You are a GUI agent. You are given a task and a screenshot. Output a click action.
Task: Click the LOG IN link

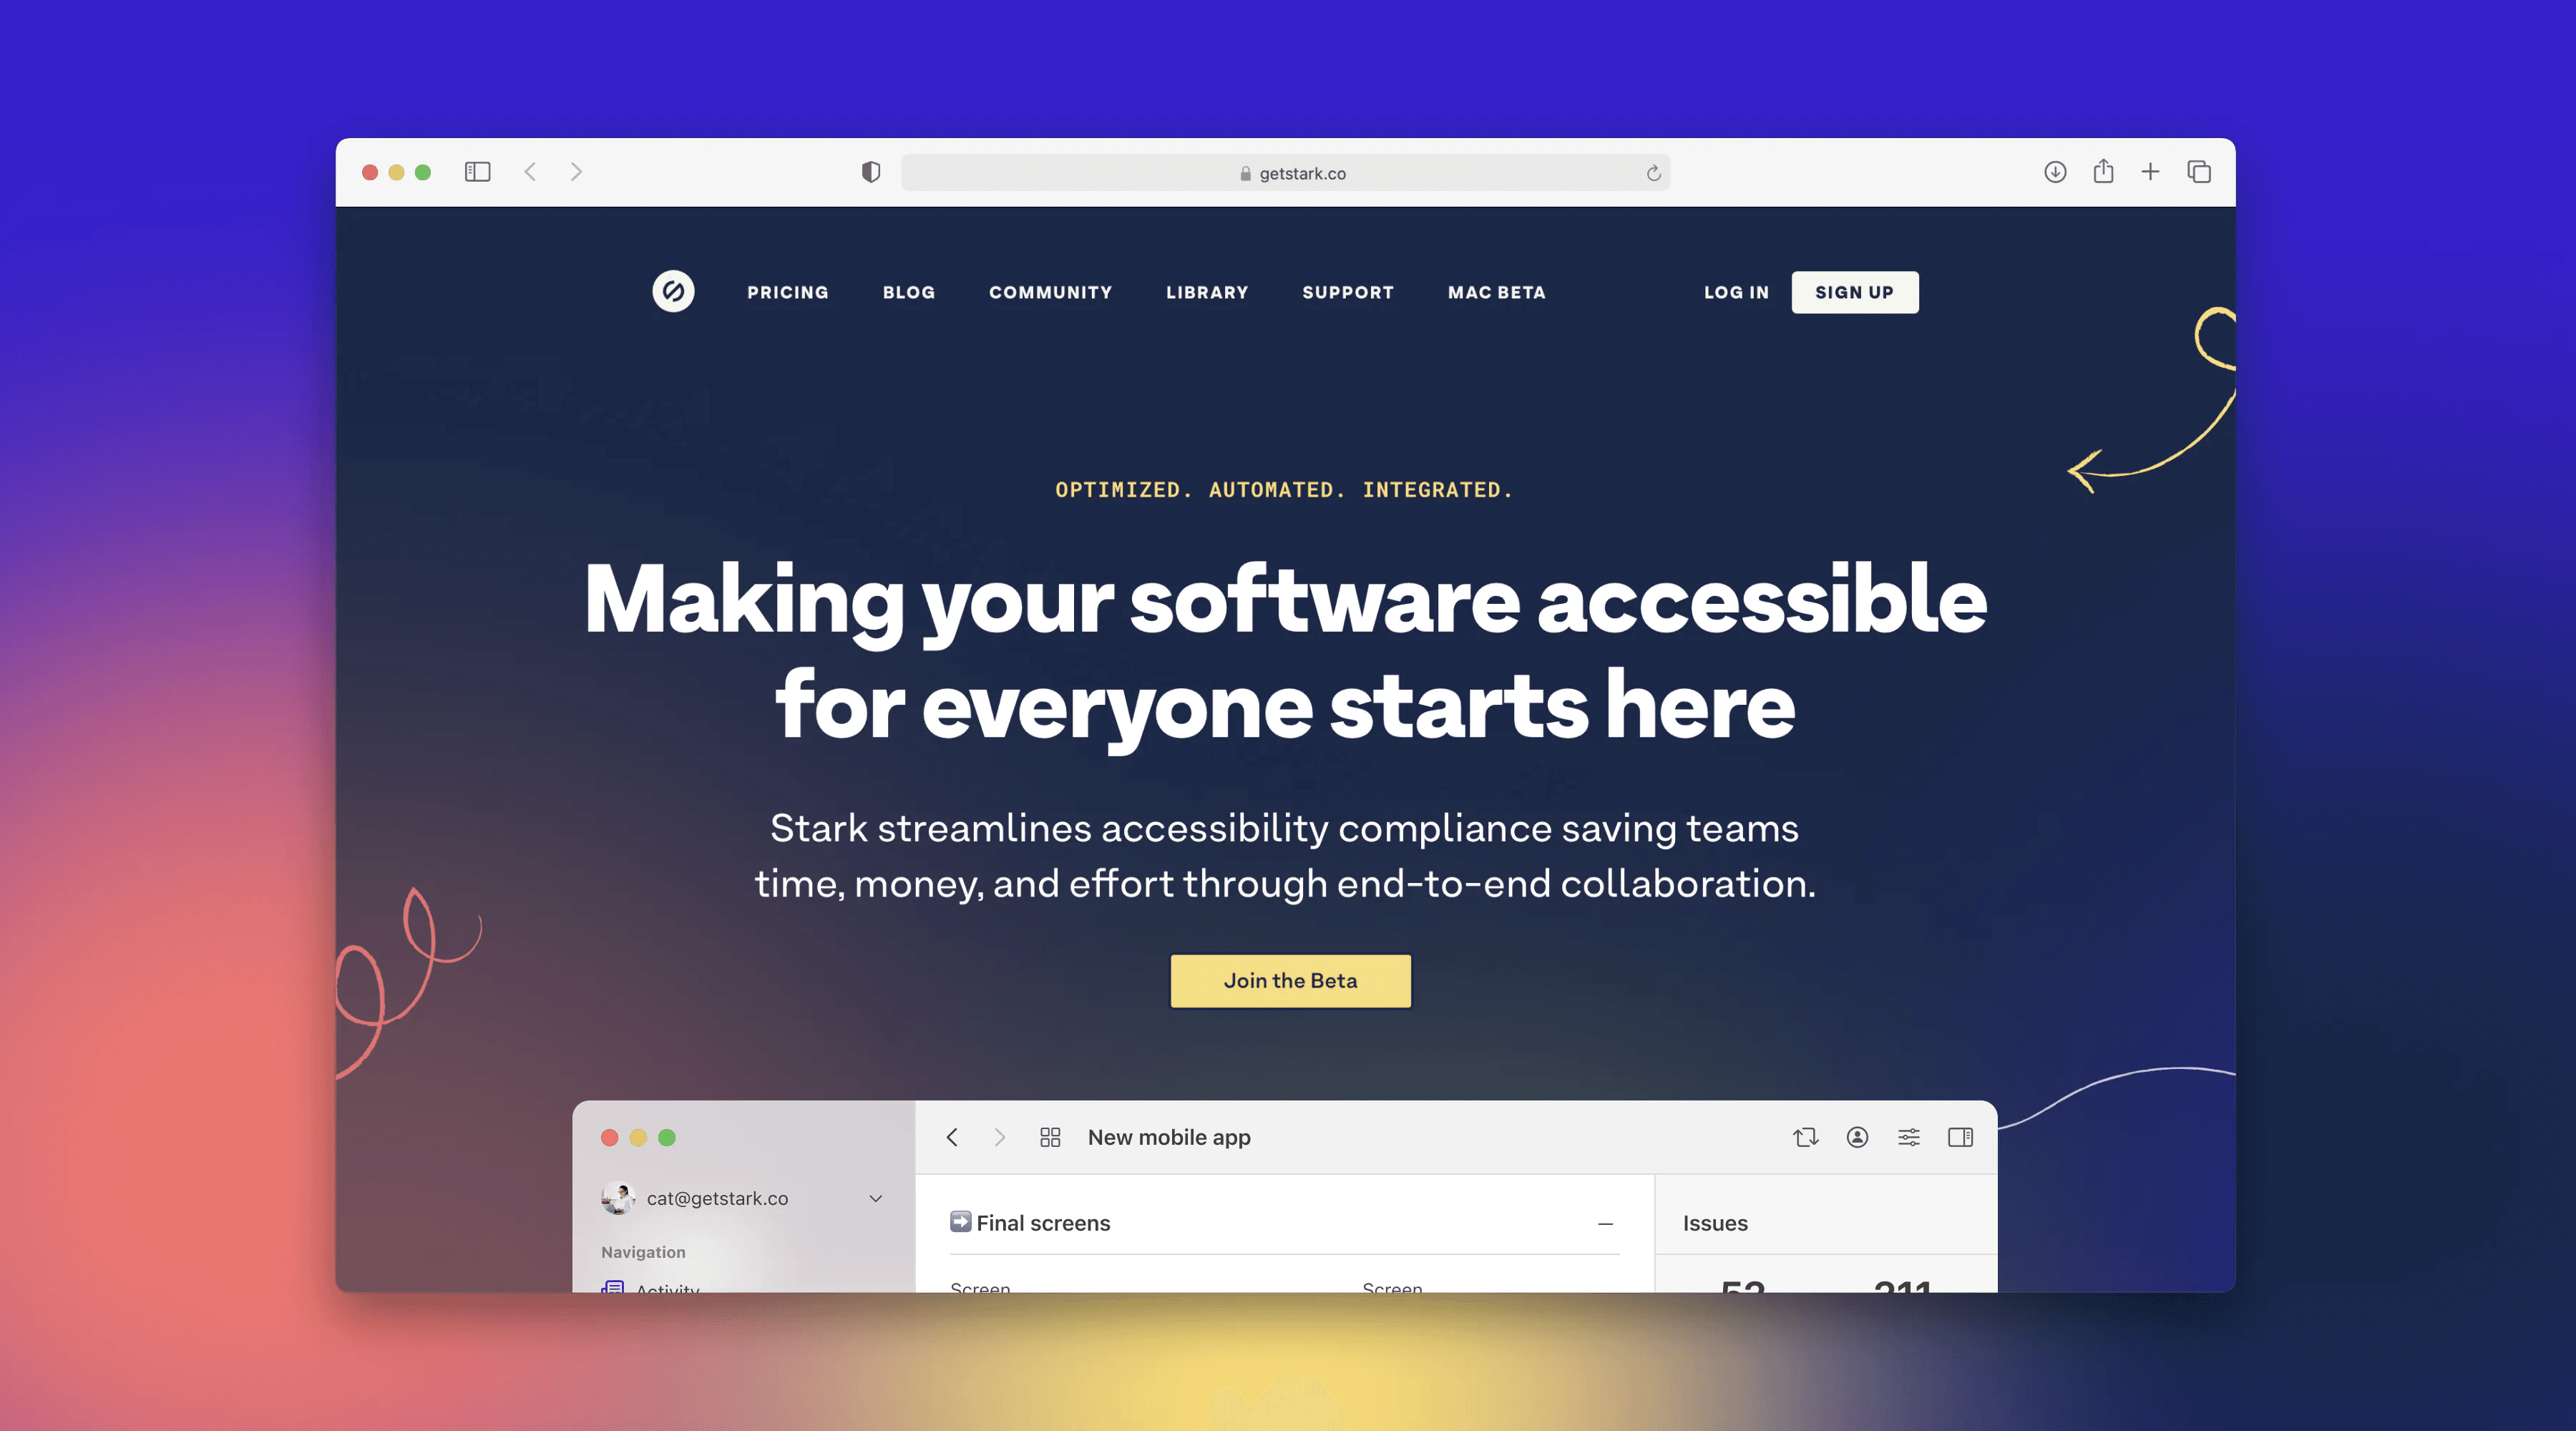(x=1735, y=290)
